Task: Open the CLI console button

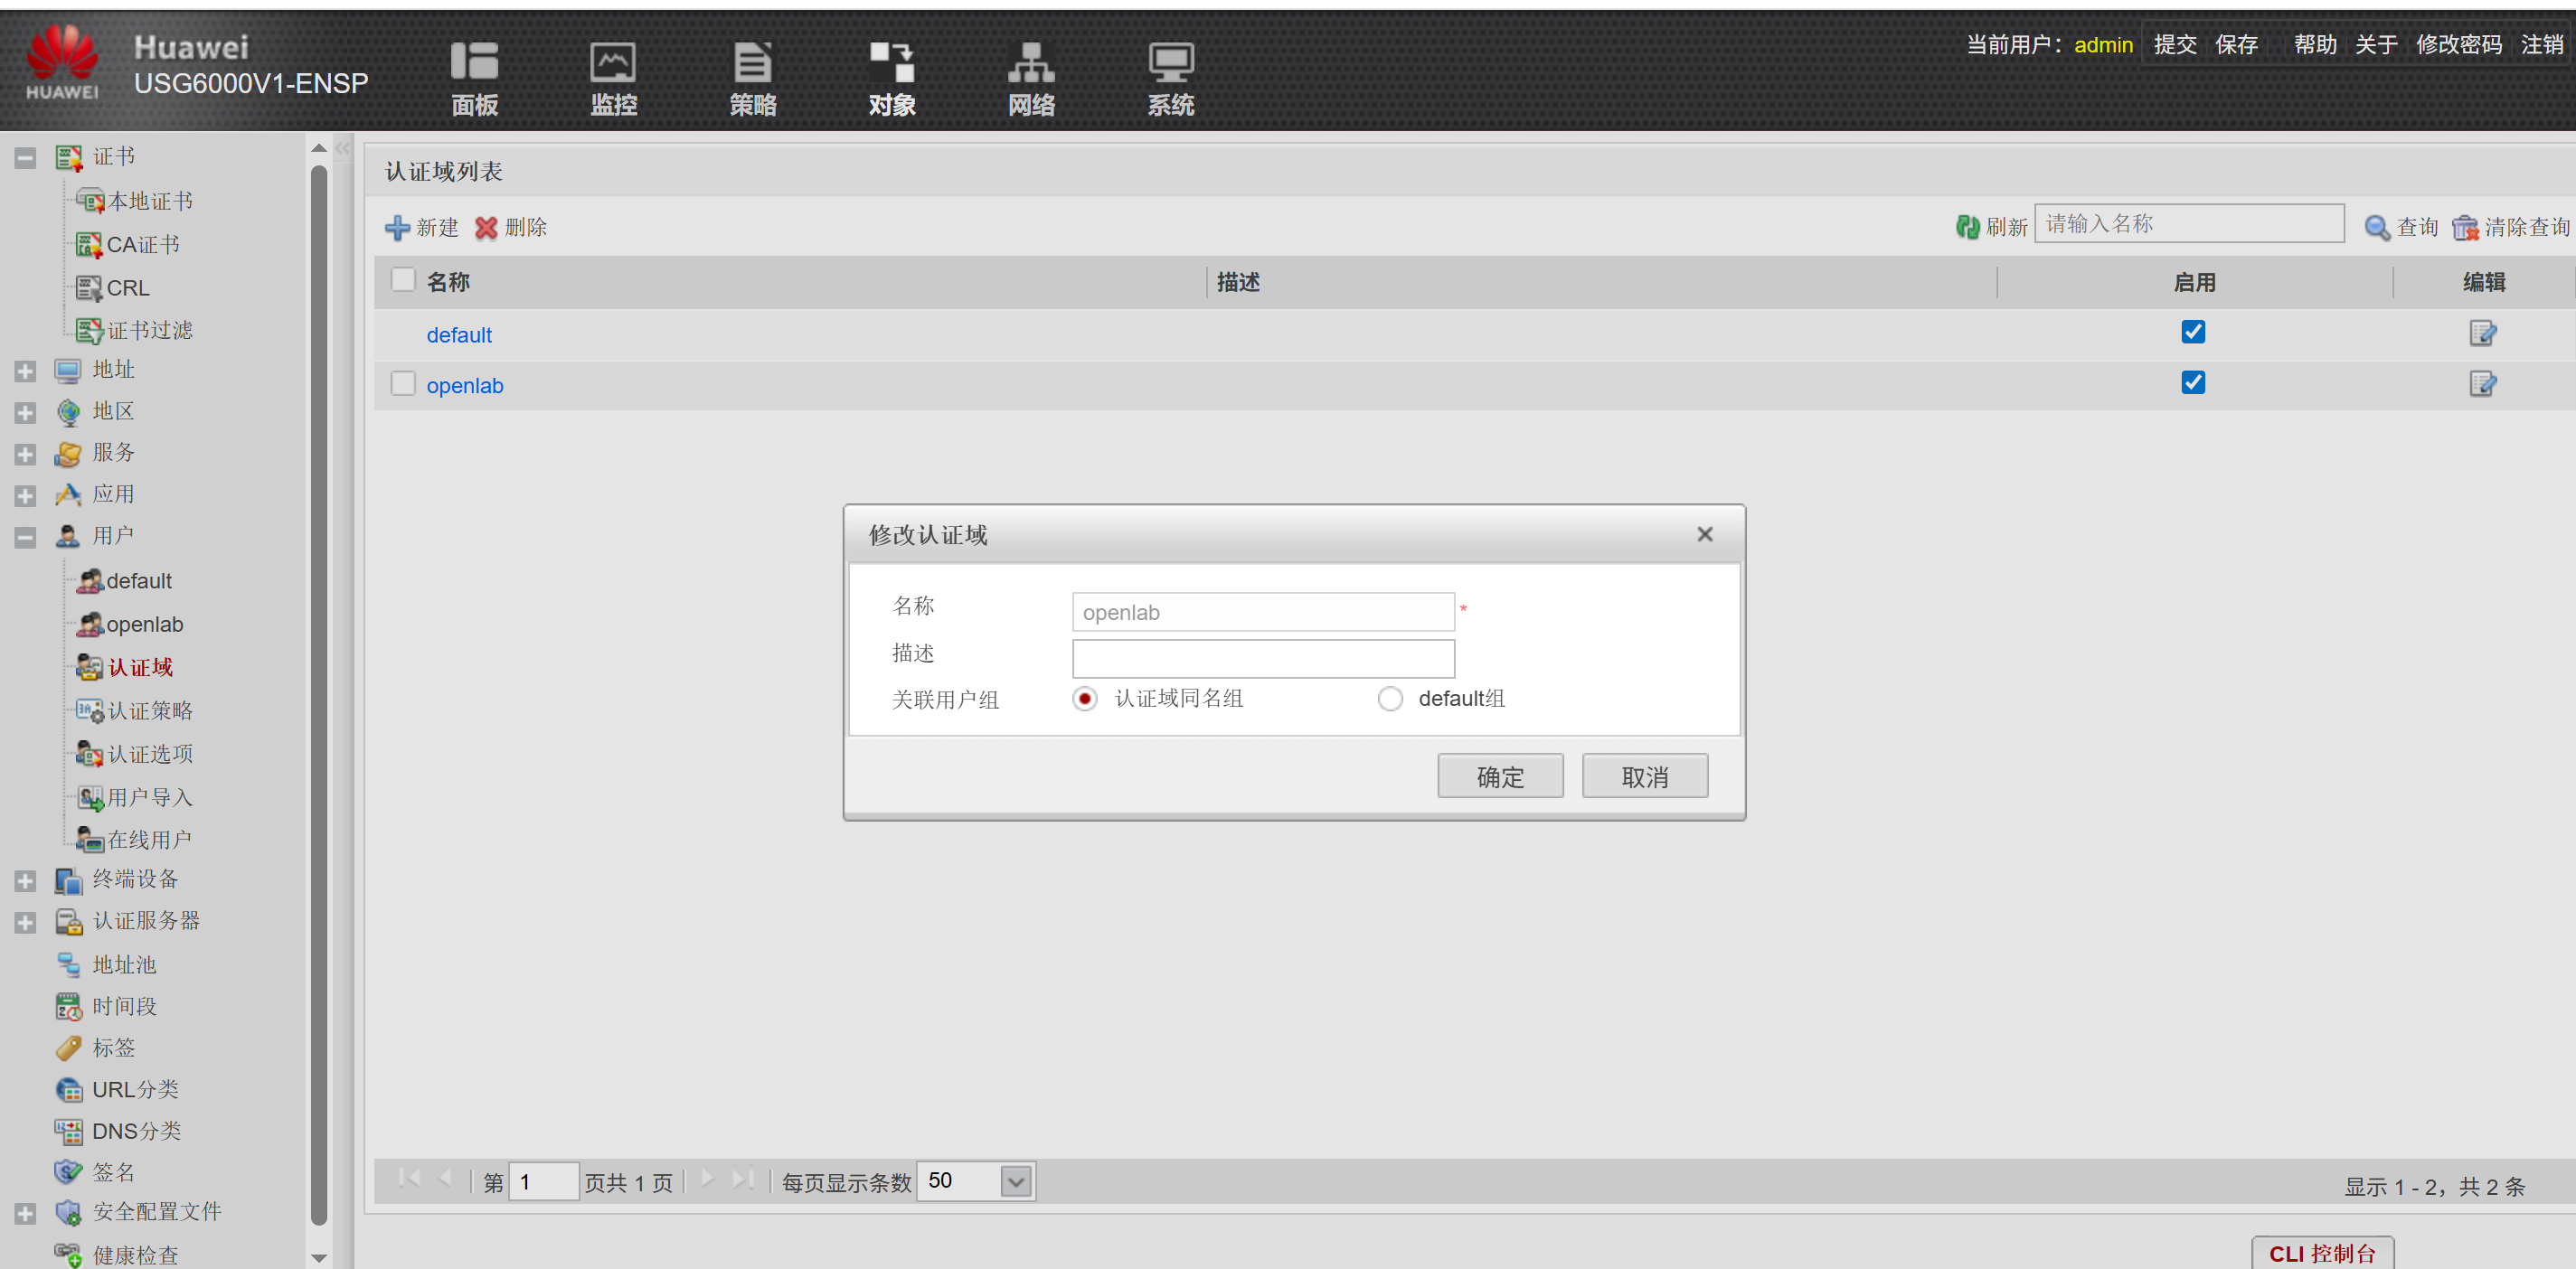Action: (x=2321, y=1253)
